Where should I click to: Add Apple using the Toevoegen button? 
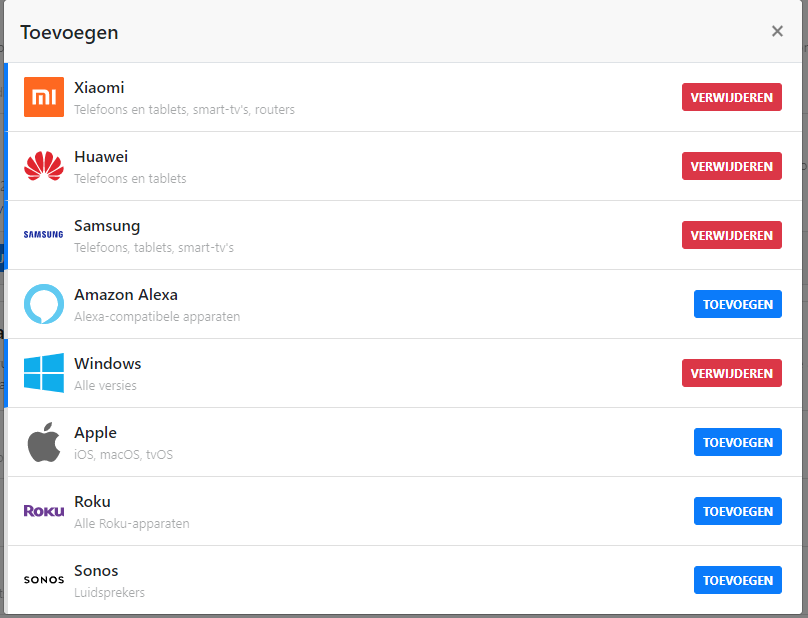point(737,442)
